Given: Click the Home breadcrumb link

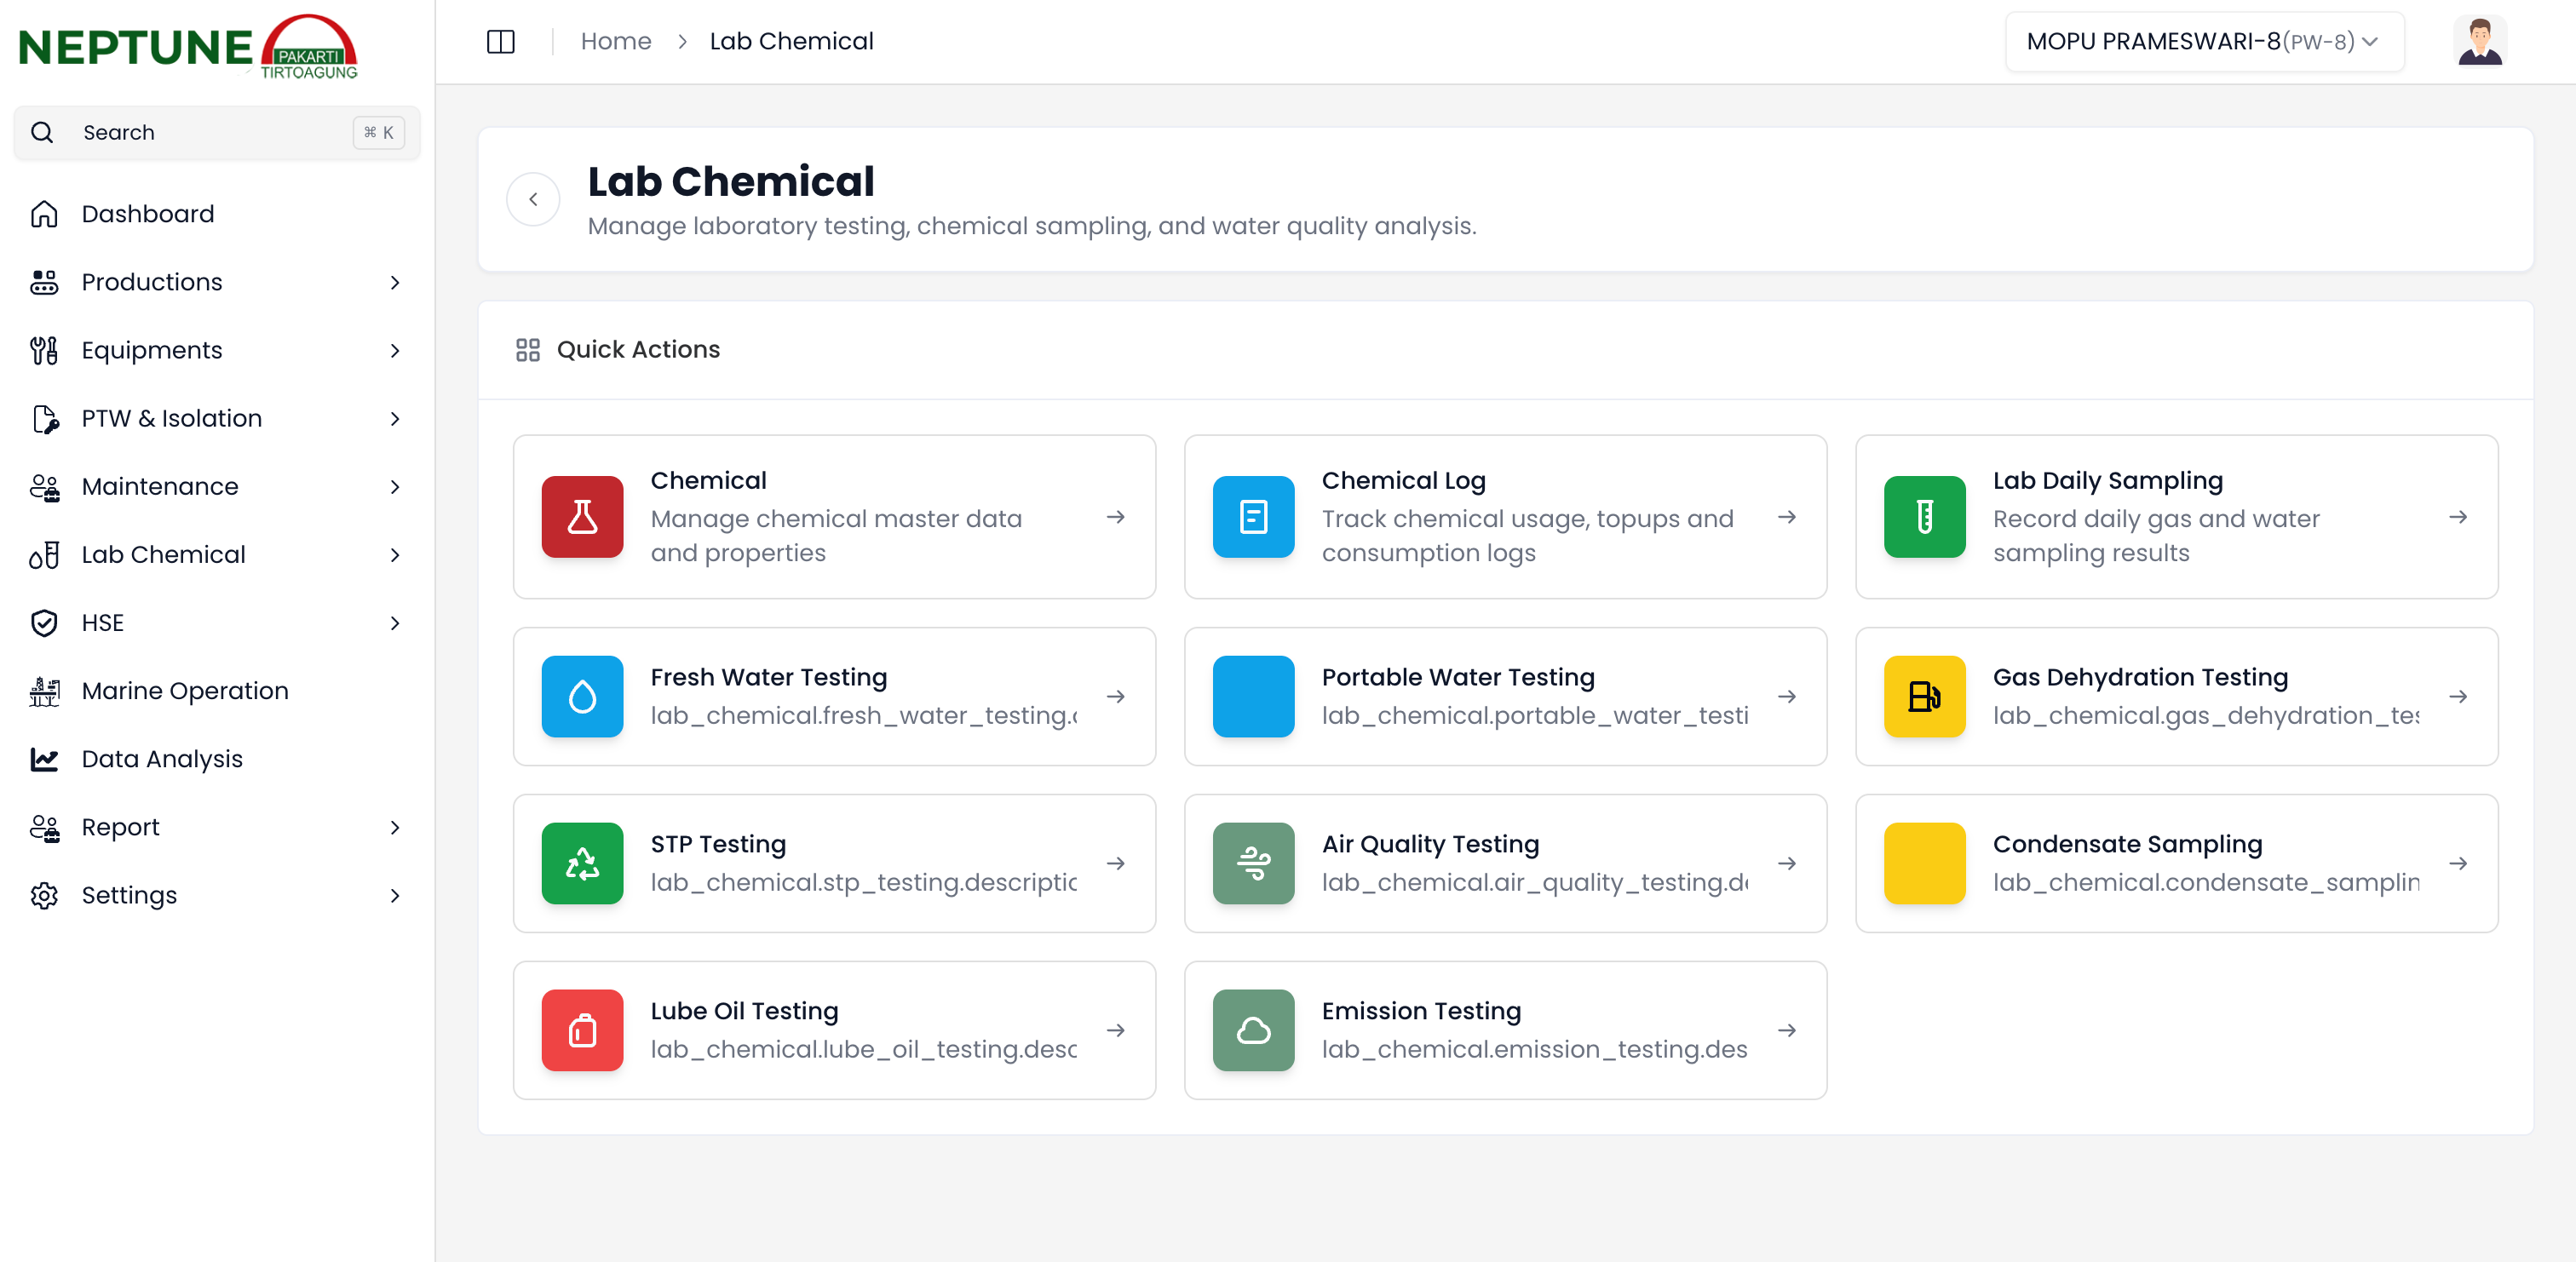Looking at the screenshot, I should (615, 41).
